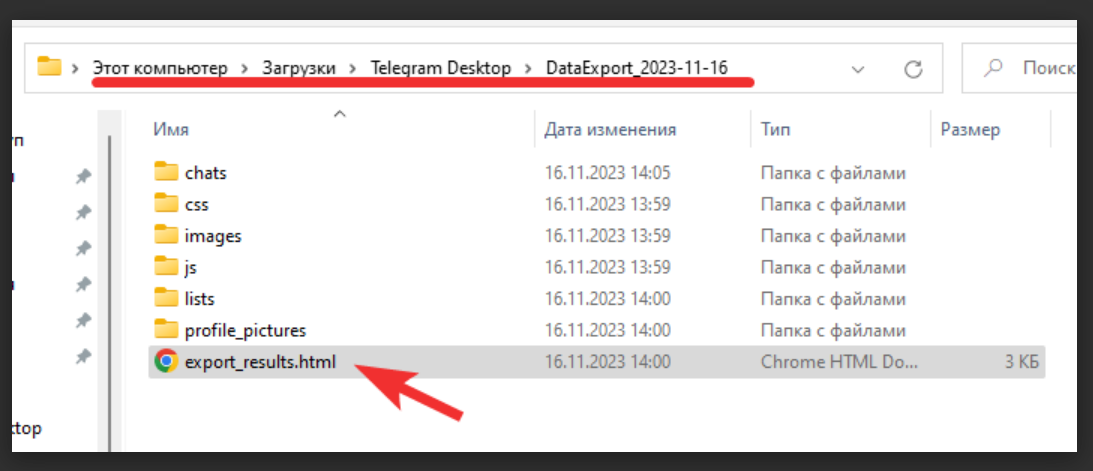Sort files by Размер column
The height and width of the screenshot is (471, 1093).
(970, 129)
